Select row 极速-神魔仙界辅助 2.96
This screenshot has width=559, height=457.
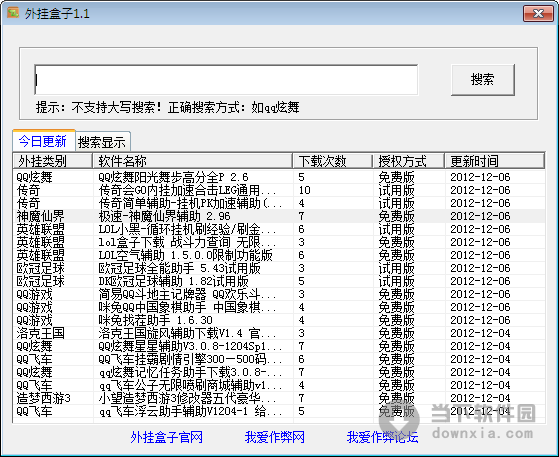(x=280, y=216)
